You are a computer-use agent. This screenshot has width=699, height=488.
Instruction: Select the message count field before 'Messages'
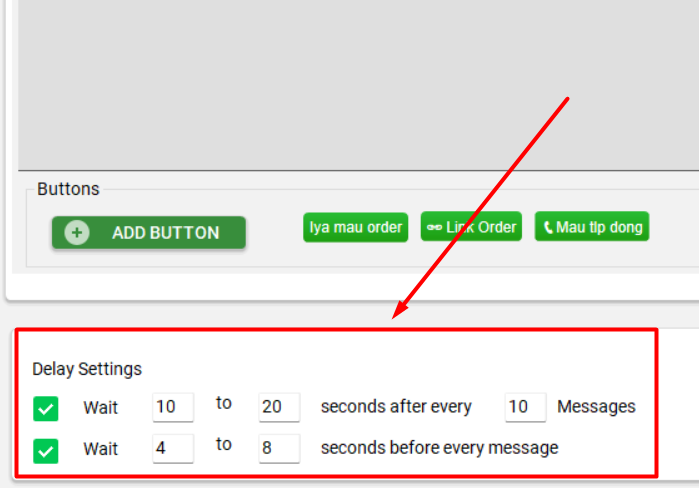click(525, 407)
